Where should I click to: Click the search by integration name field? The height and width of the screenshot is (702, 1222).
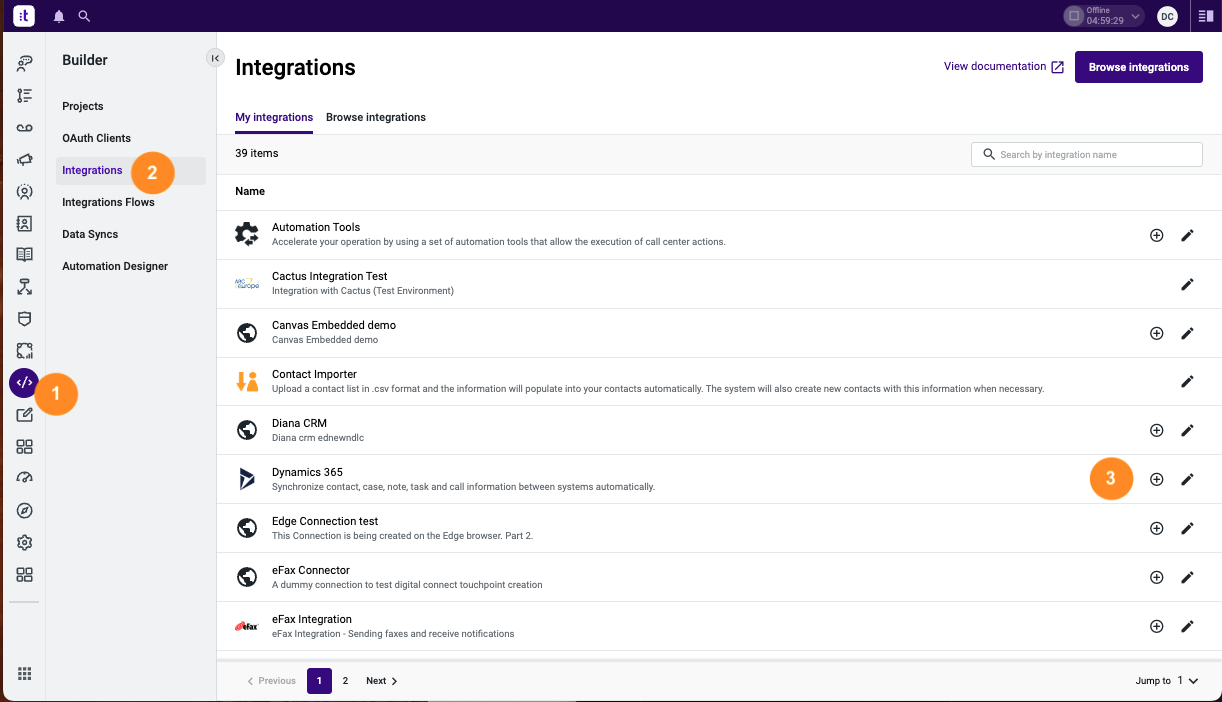pos(1086,154)
